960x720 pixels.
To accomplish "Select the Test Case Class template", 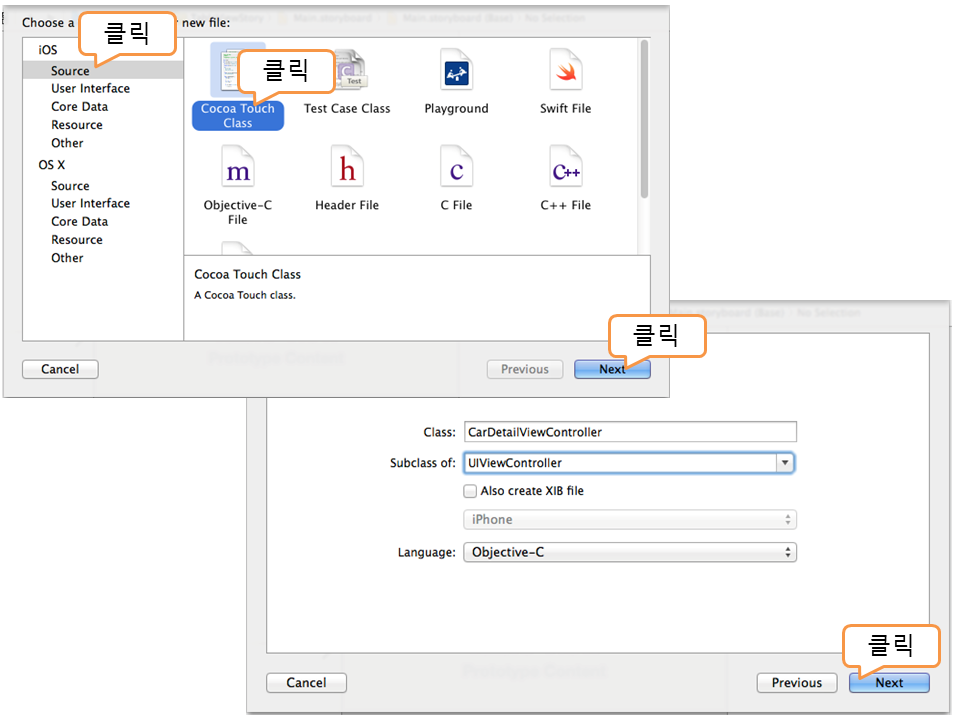I will pos(347,108).
